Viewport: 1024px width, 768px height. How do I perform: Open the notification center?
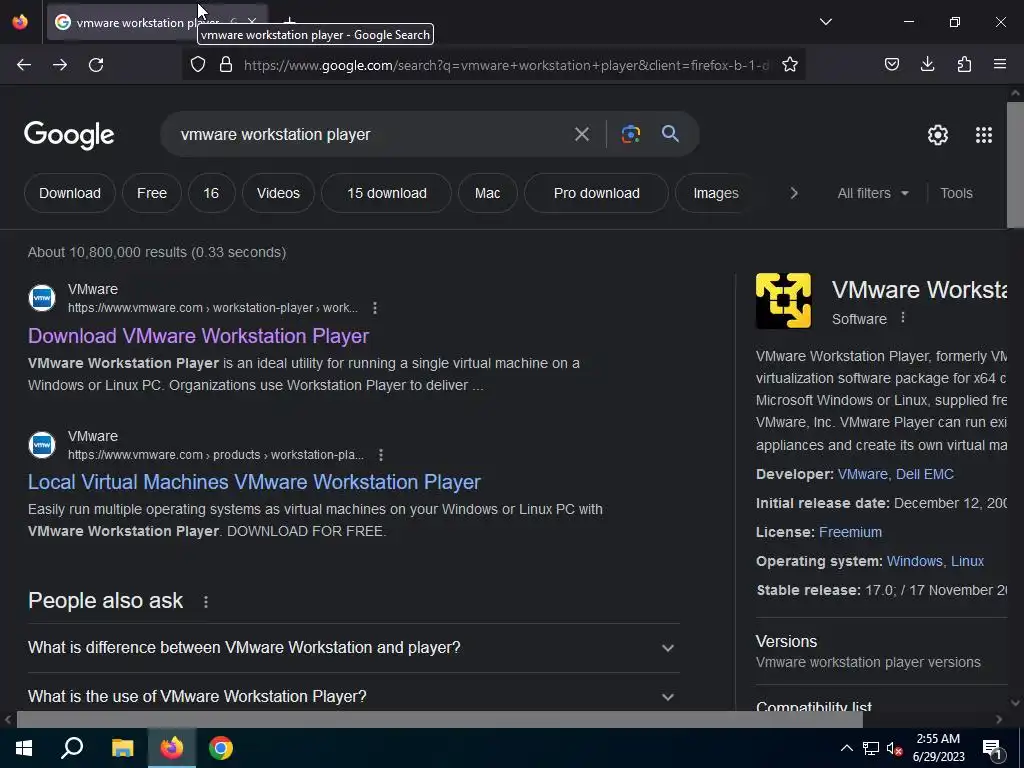pos(991,748)
